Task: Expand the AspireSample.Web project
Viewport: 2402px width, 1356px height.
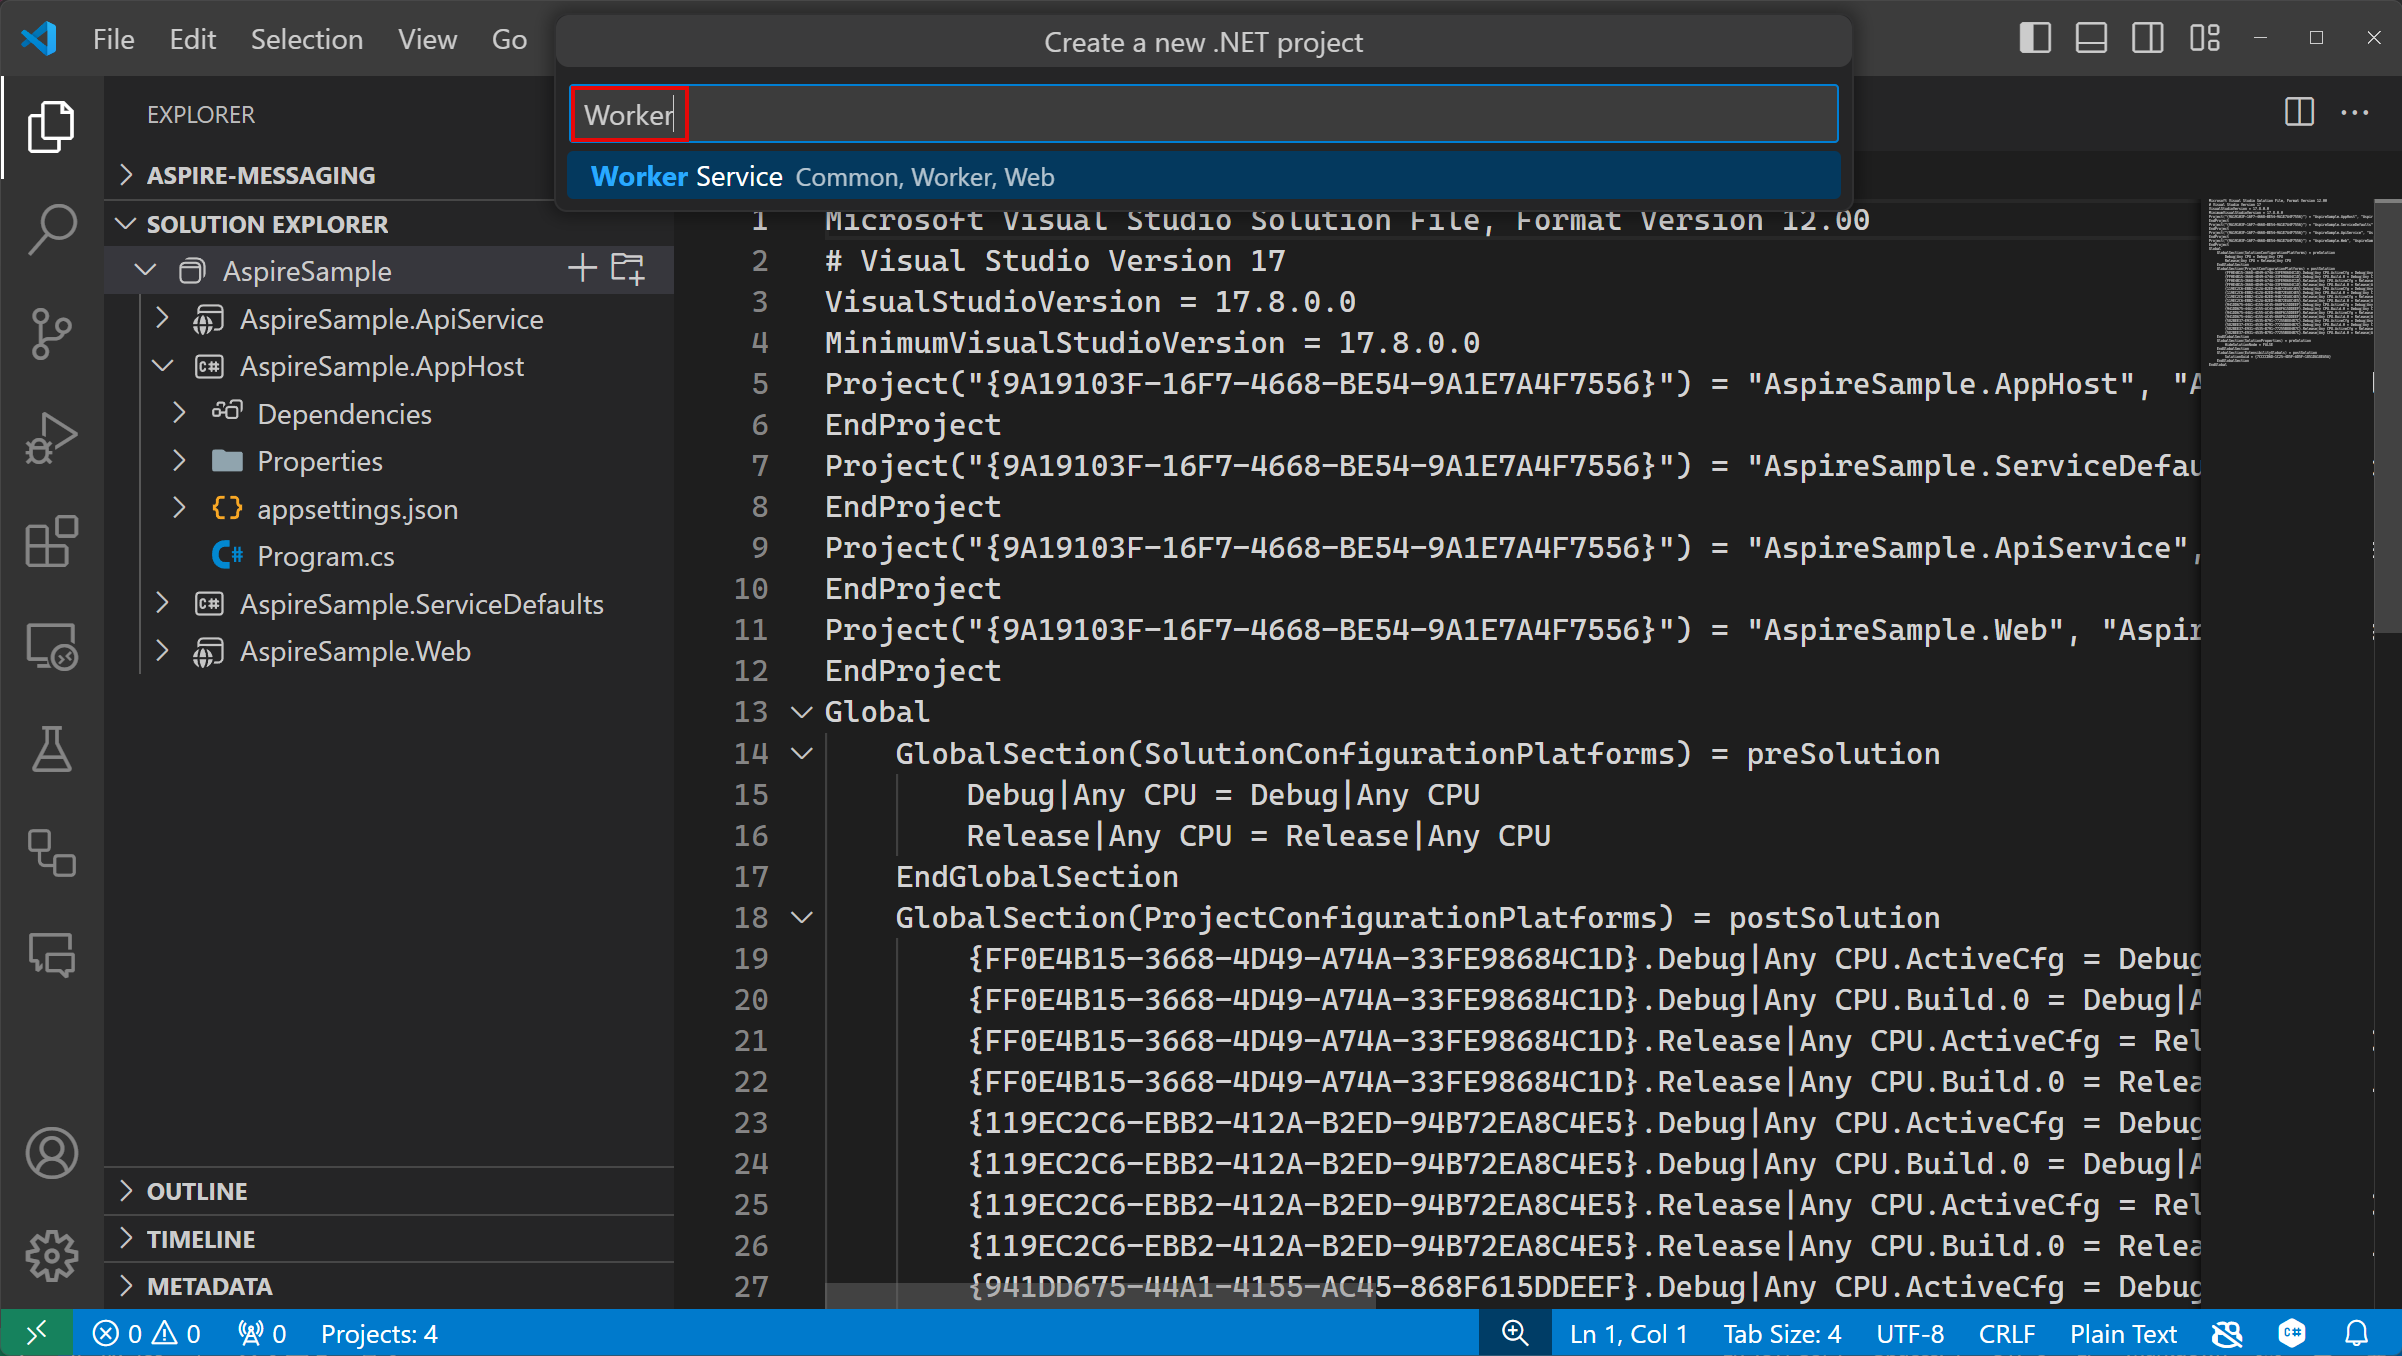Action: [x=162, y=650]
